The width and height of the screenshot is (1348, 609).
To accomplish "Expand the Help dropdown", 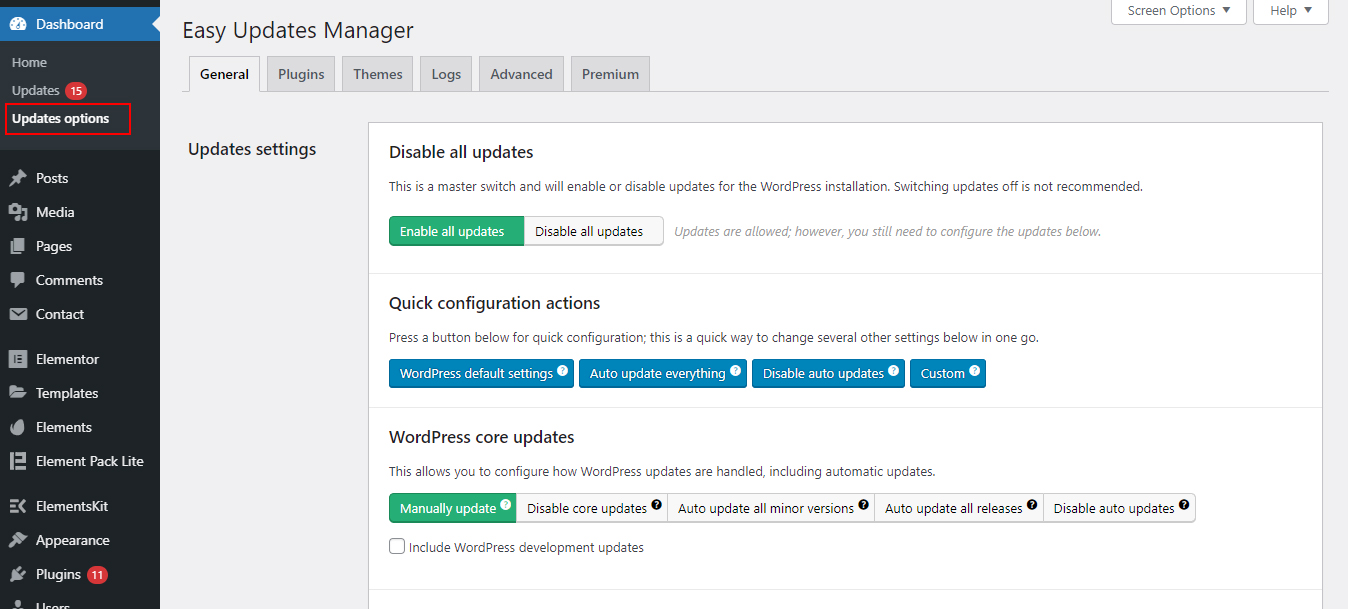I will (1291, 11).
